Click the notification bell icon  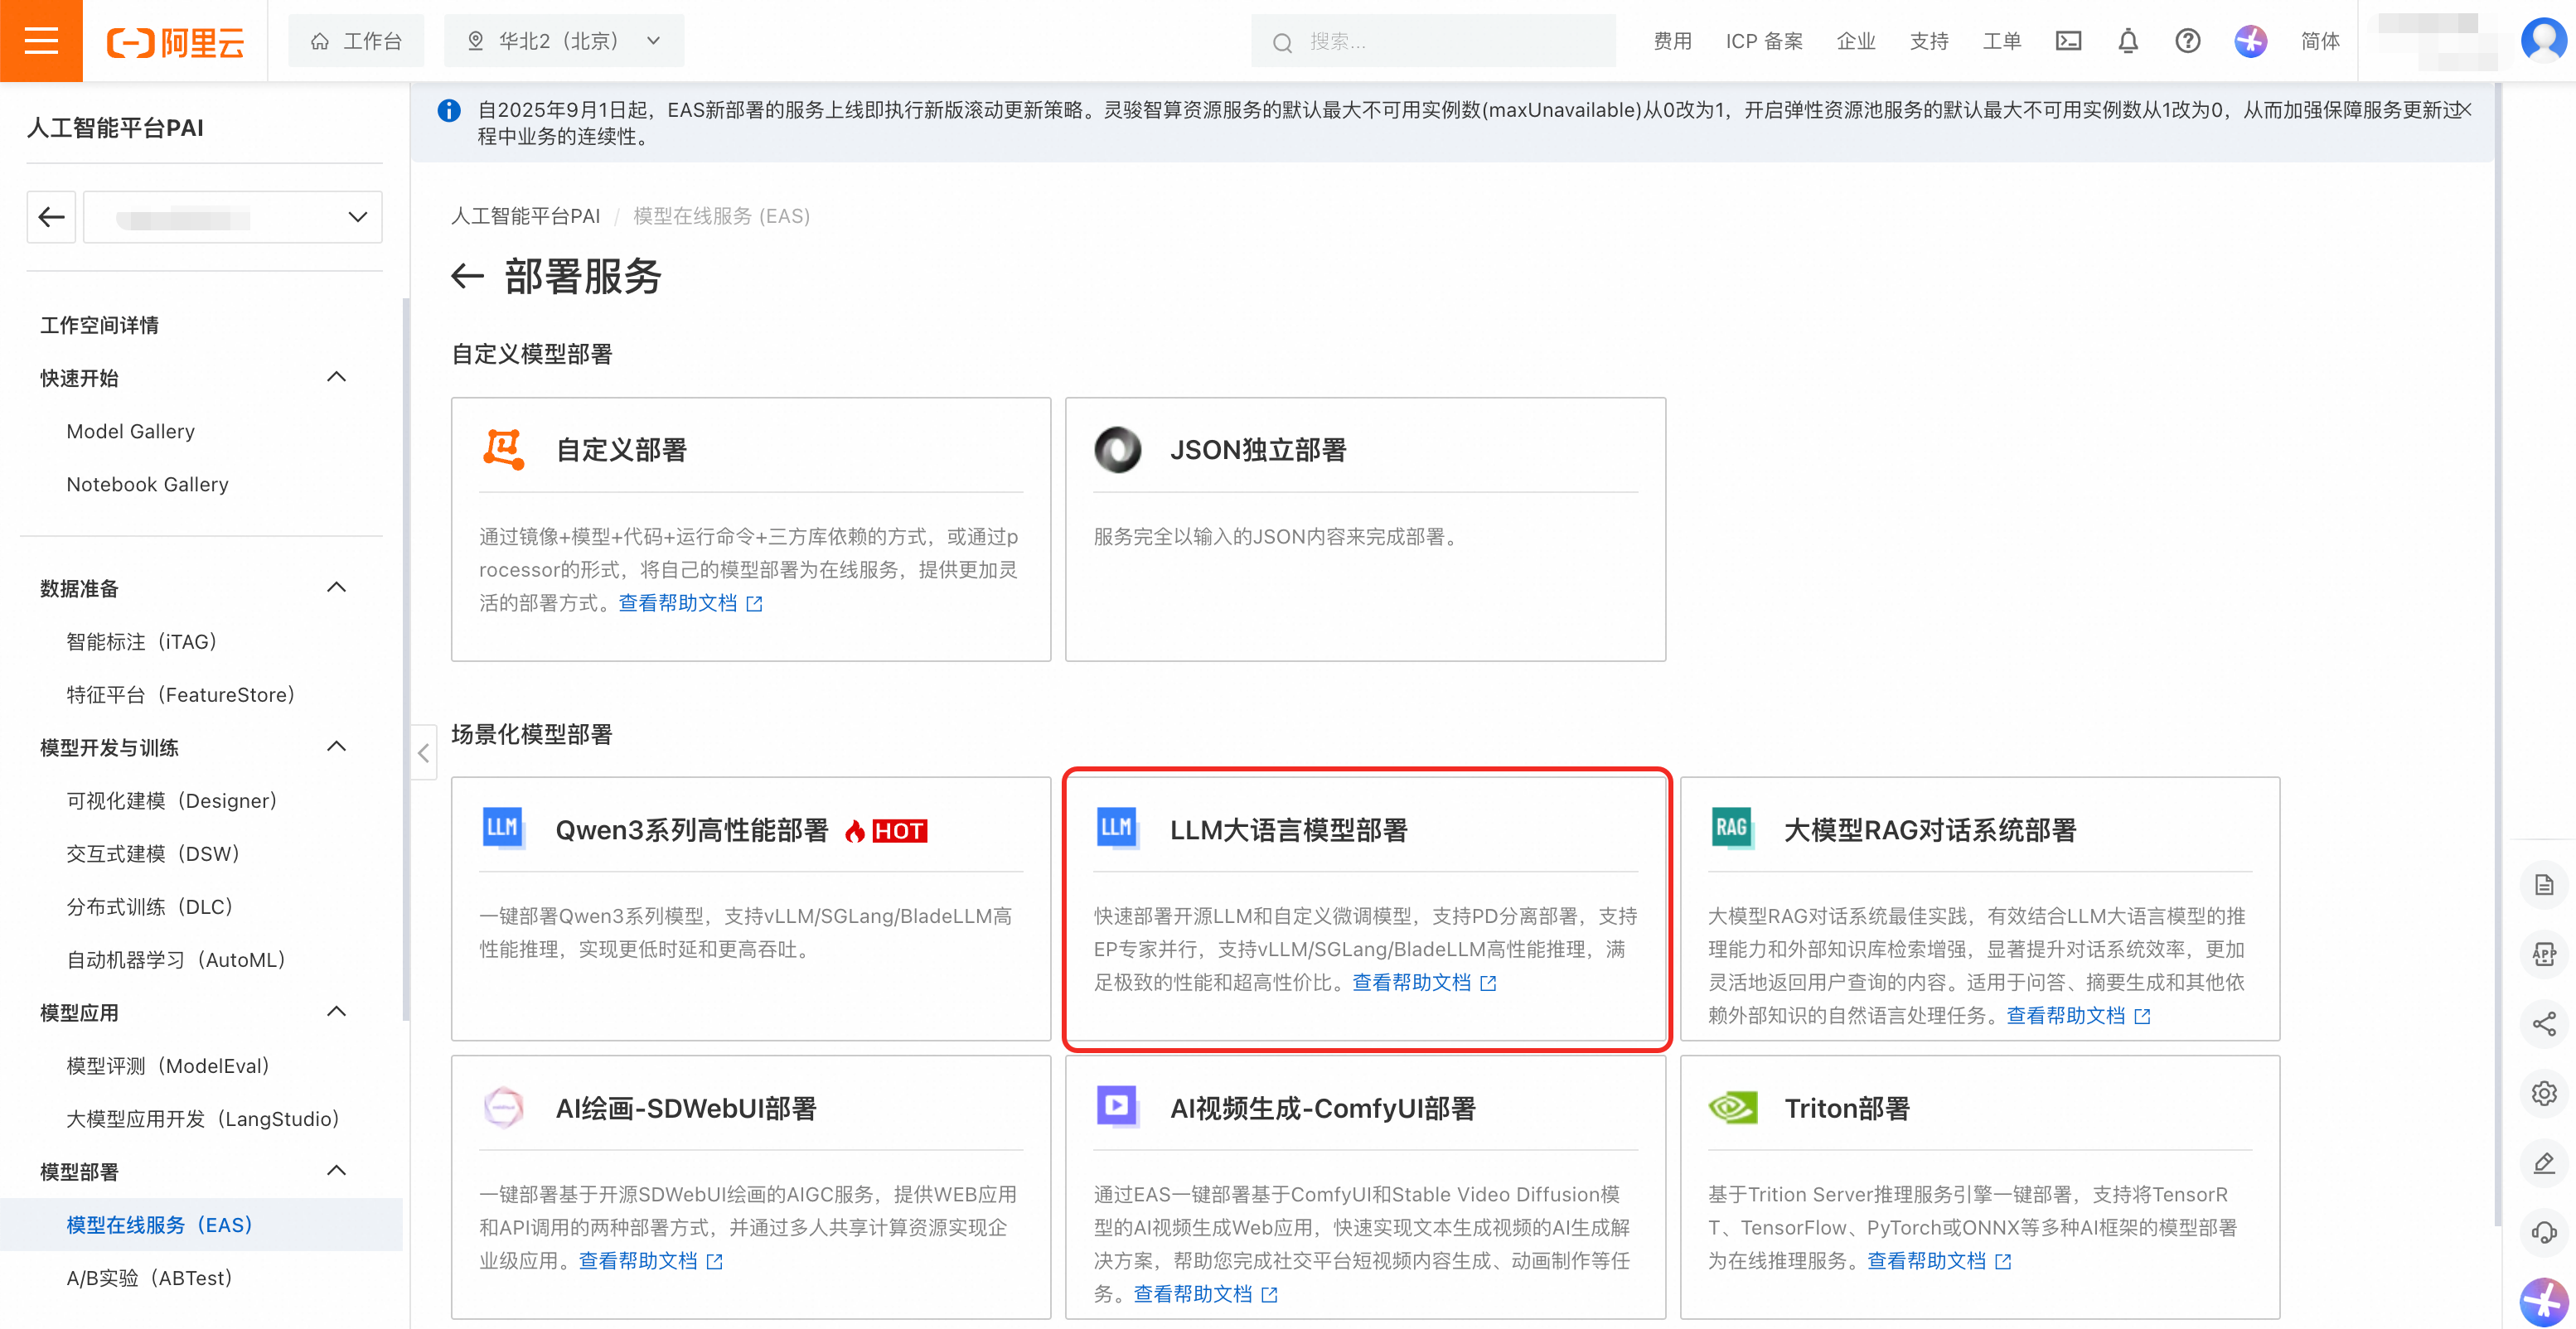(2127, 41)
